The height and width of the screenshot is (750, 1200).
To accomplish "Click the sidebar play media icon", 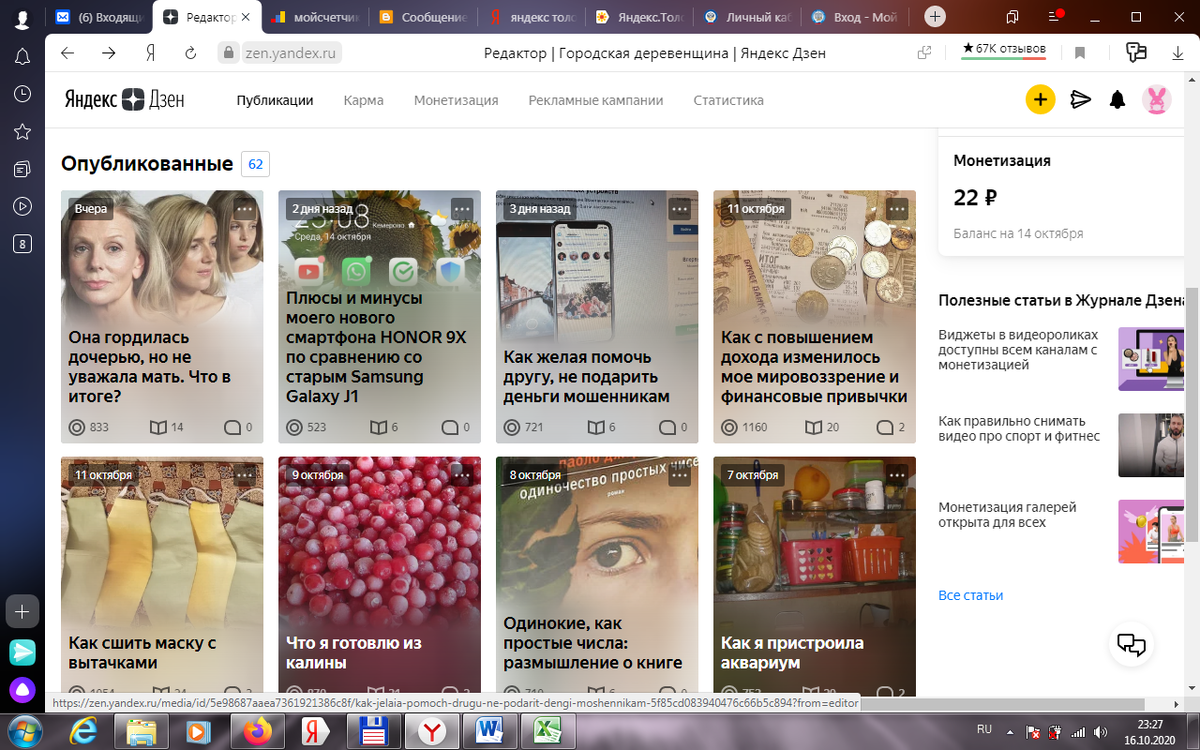I will click(22, 207).
